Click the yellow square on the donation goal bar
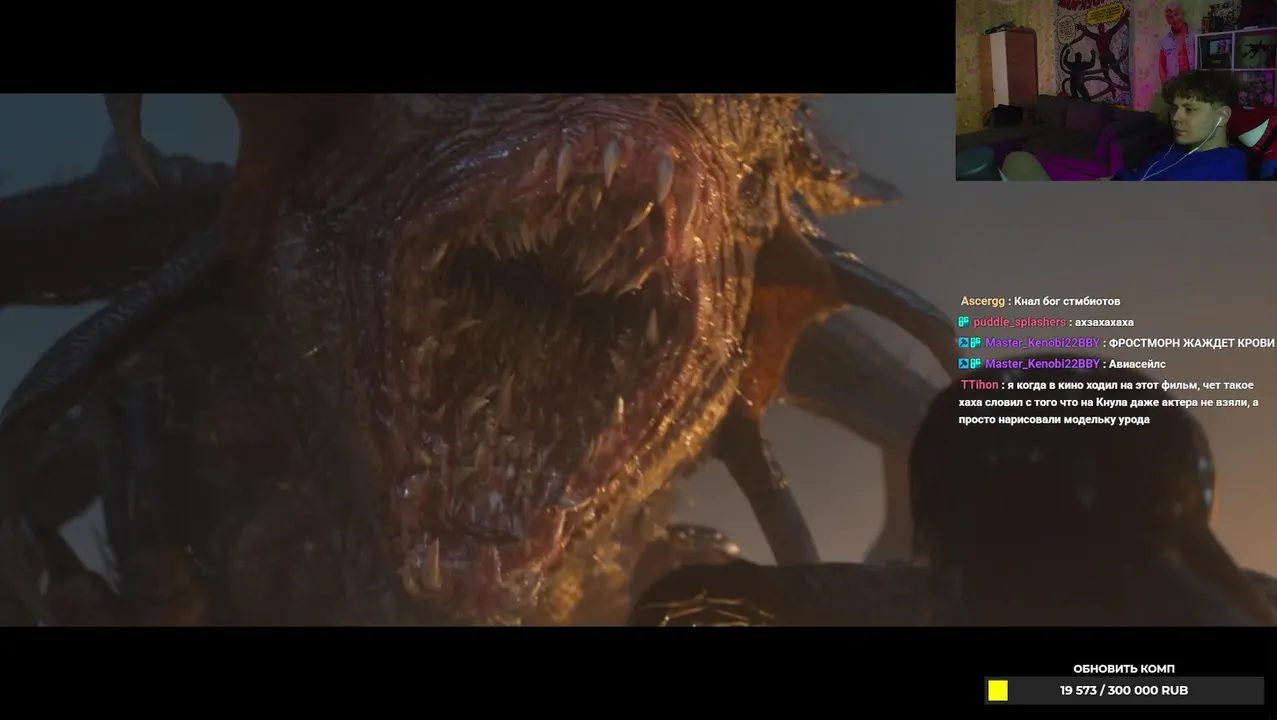Viewport: 1277px width, 720px height. [x=998, y=690]
